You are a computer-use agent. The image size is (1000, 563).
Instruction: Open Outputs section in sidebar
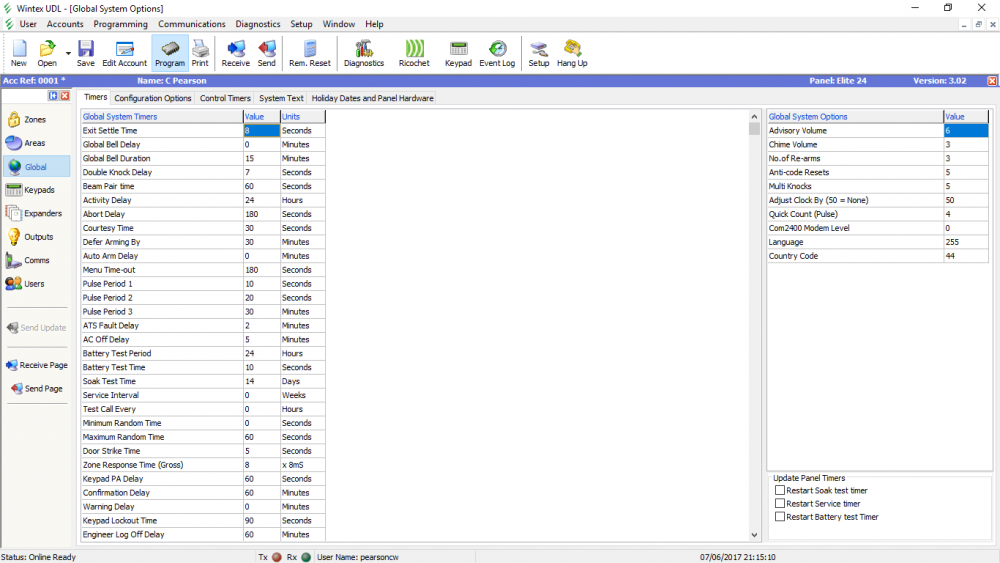(31, 237)
